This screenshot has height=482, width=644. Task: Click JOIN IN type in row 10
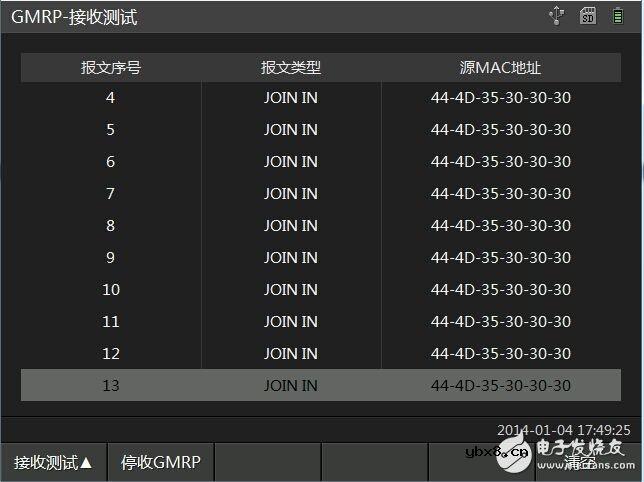point(291,290)
